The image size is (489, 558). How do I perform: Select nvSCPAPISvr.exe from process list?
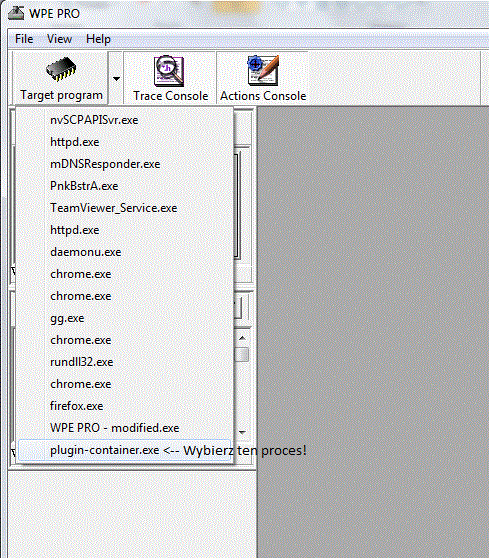tap(125, 120)
